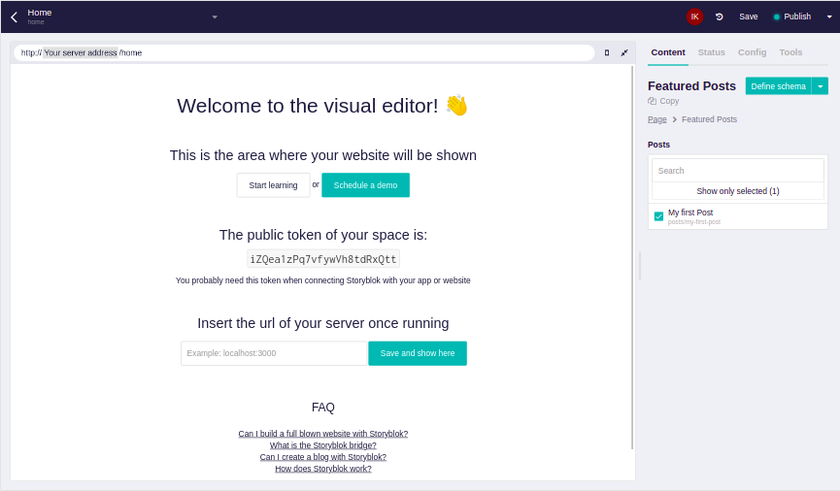The image size is (840, 491).
Task: Click the FAQ heading
Action: coord(323,407)
